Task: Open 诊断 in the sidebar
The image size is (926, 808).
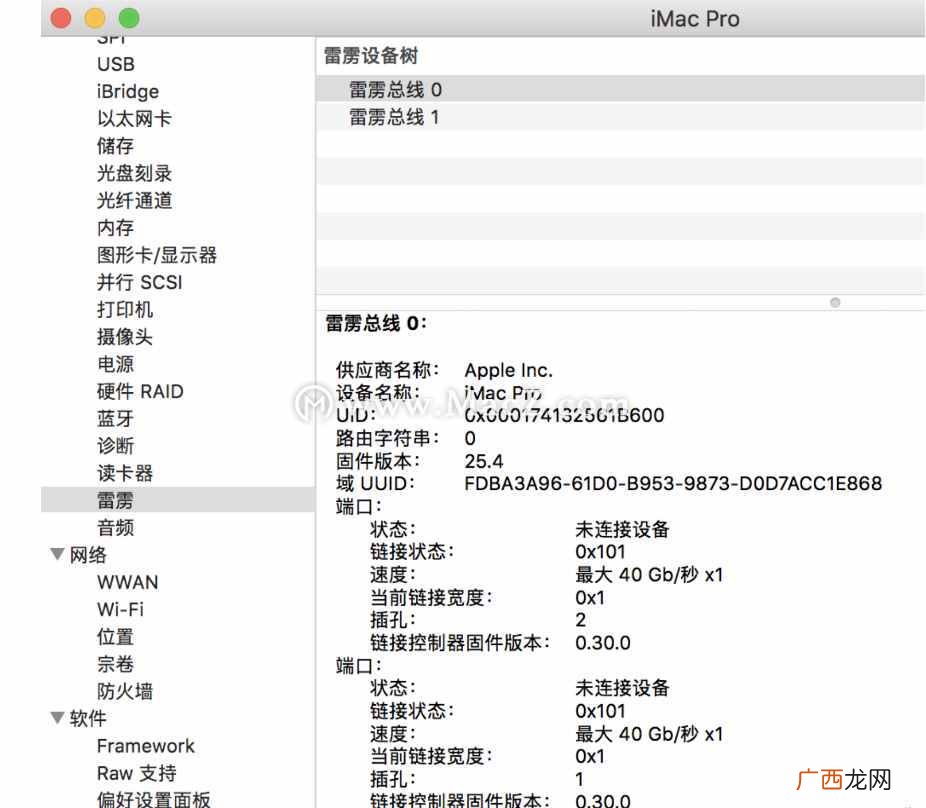Action: [x=115, y=445]
